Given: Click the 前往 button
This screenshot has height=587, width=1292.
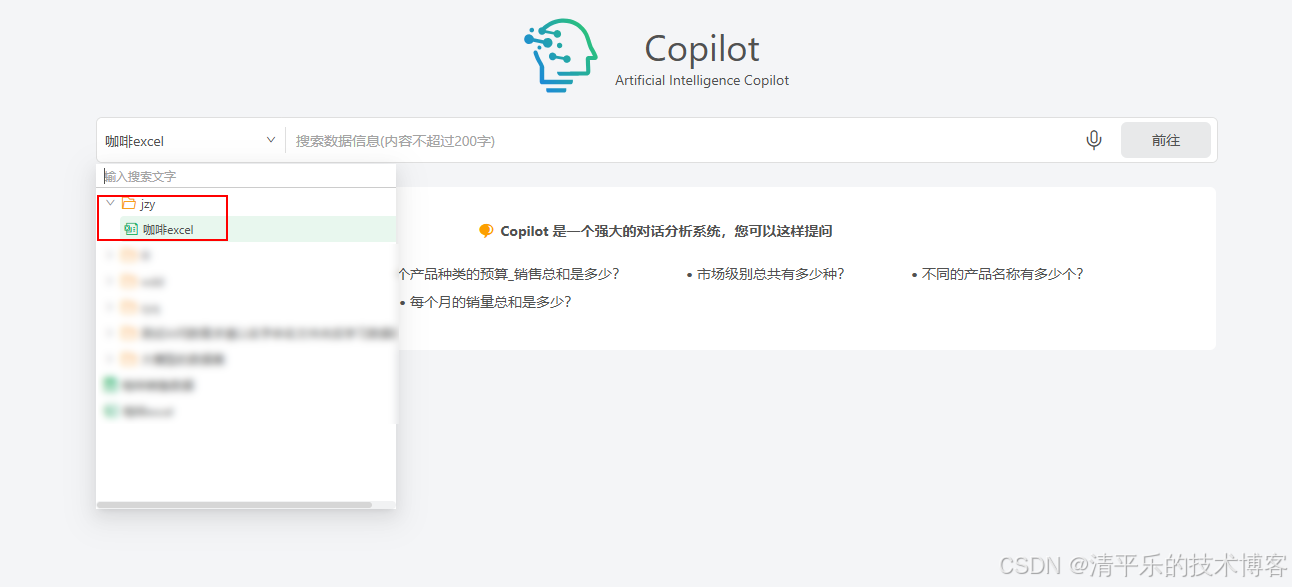Looking at the screenshot, I should (x=1165, y=139).
